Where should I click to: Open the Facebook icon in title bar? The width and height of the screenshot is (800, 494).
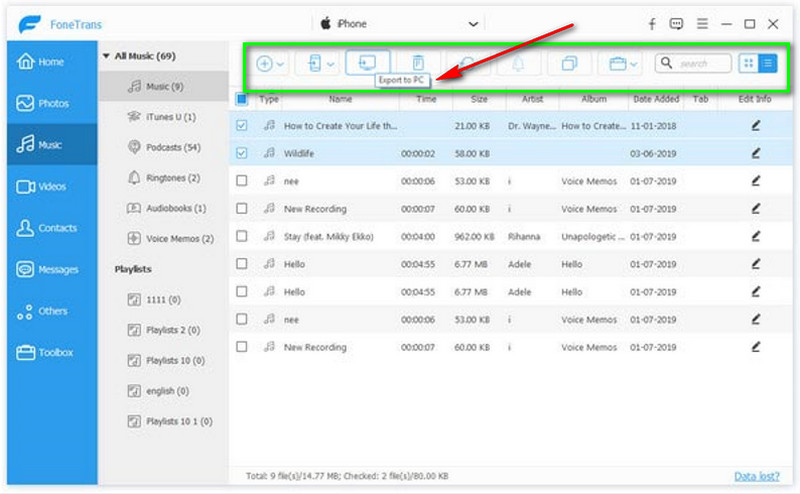tap(652, 23)
